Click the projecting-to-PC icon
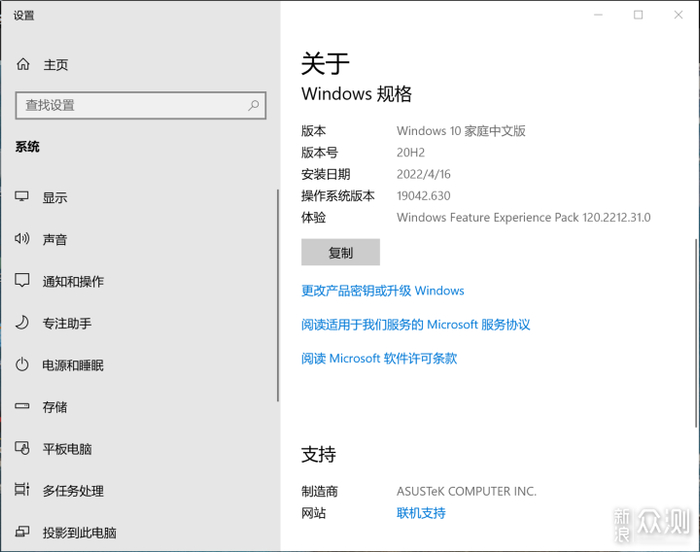The height and width of the screenshot is (552, 700). click(22, 531)
